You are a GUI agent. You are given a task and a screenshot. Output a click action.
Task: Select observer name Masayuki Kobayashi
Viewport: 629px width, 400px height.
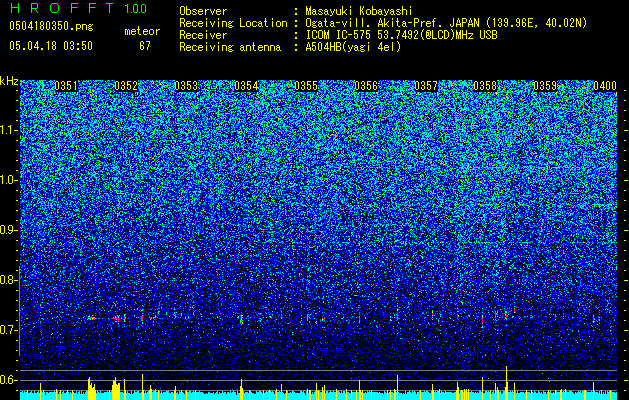pos(359,11)
